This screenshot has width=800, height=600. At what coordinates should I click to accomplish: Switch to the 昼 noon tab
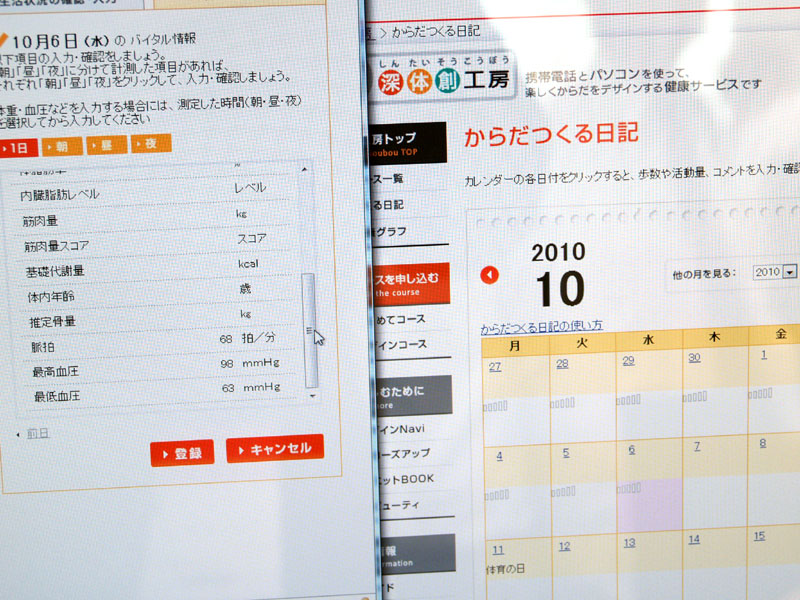pos(105,146)
